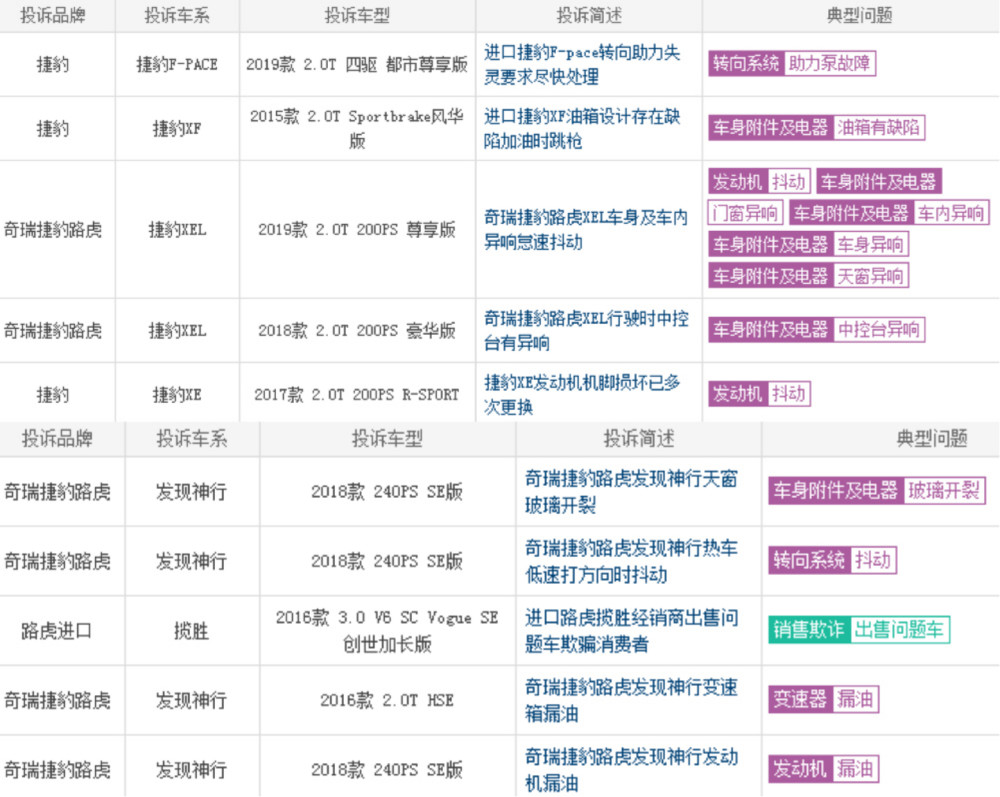Select model 2019款 2.0T 四驱 都市尊享版
The width and height of the screenshot is (1000, 797).
point(357,64)
